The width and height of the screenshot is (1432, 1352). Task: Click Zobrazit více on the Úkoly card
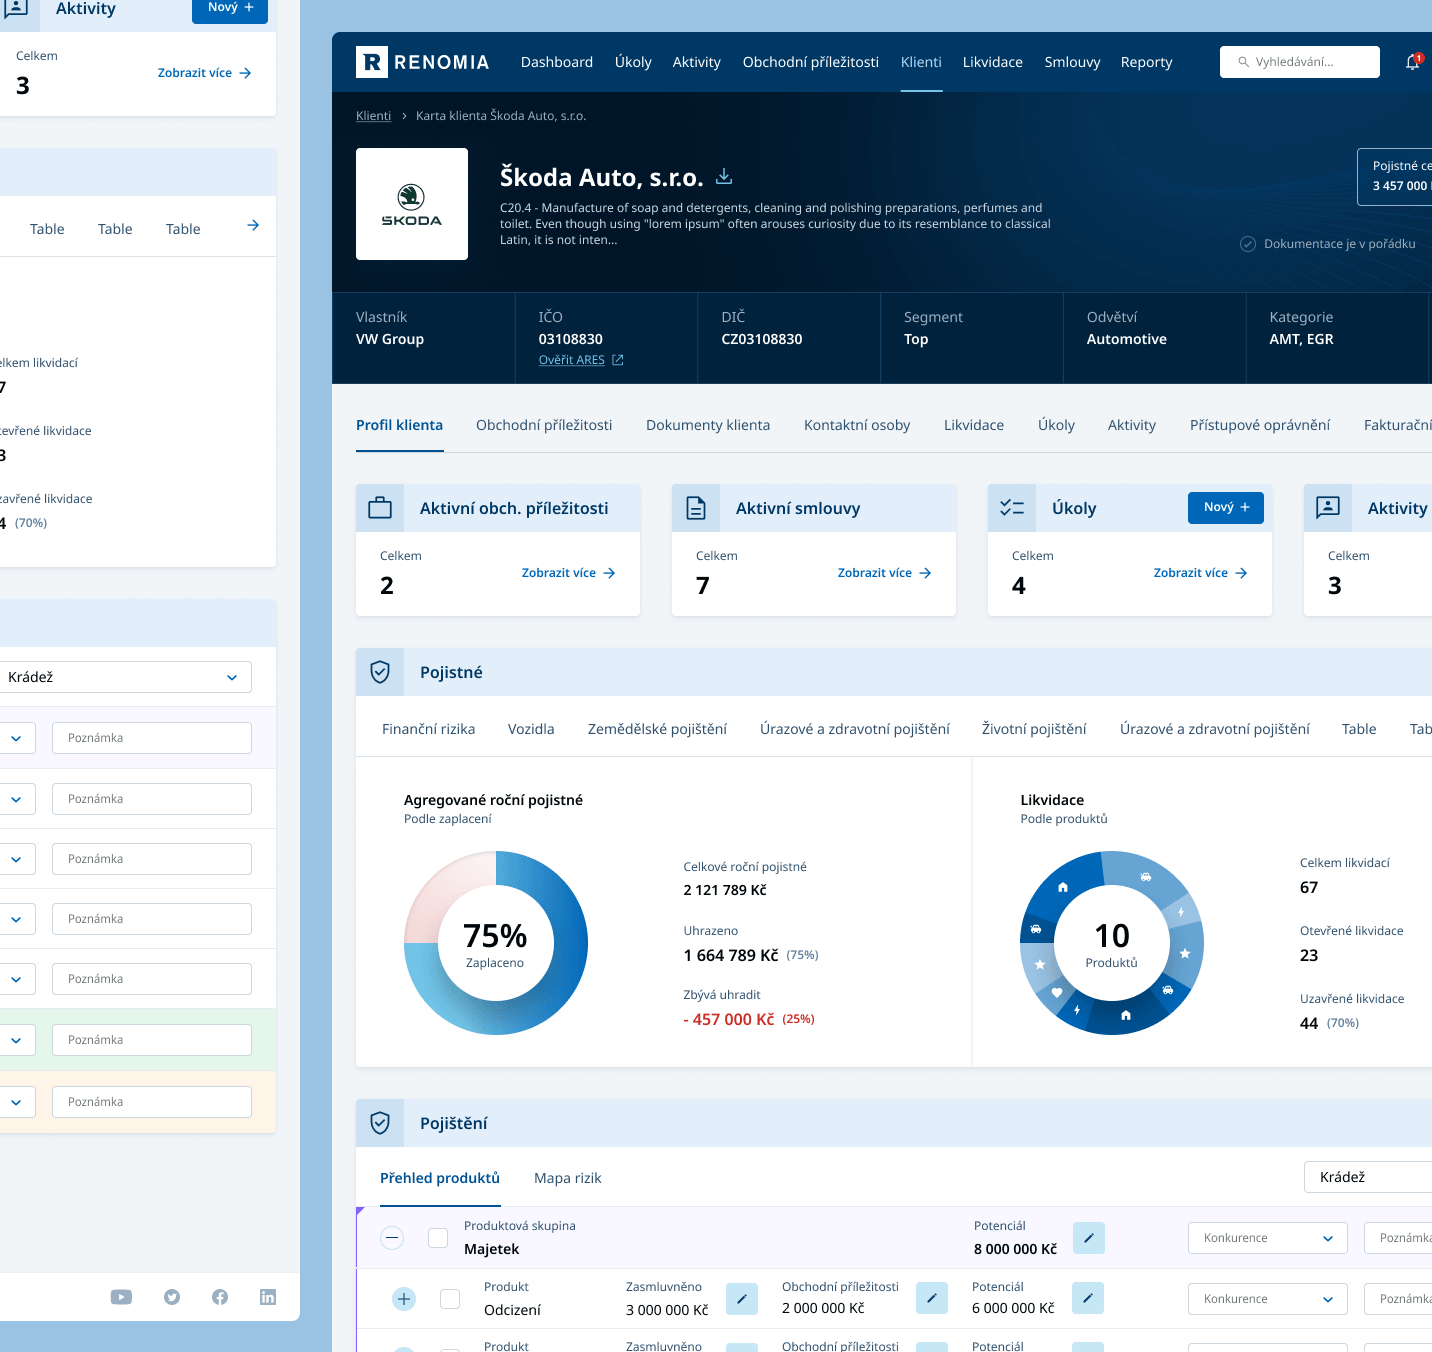(1201, 573)
